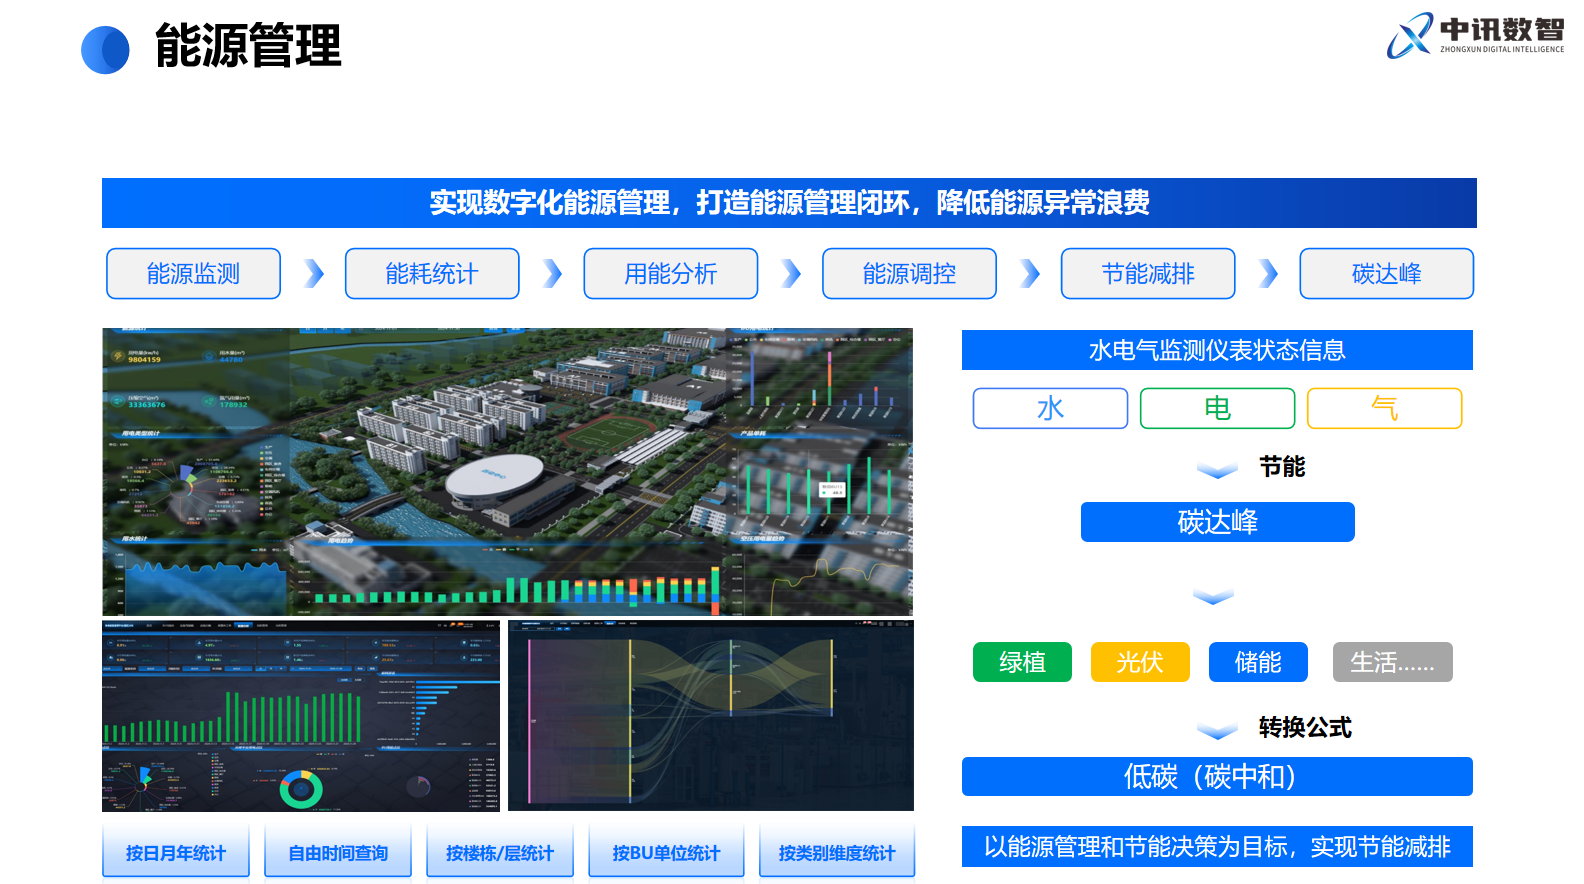Click the arrow between 能耗统计 and 用能分析
Screen dimensions: 1584x884
click(x=552, y=274)
